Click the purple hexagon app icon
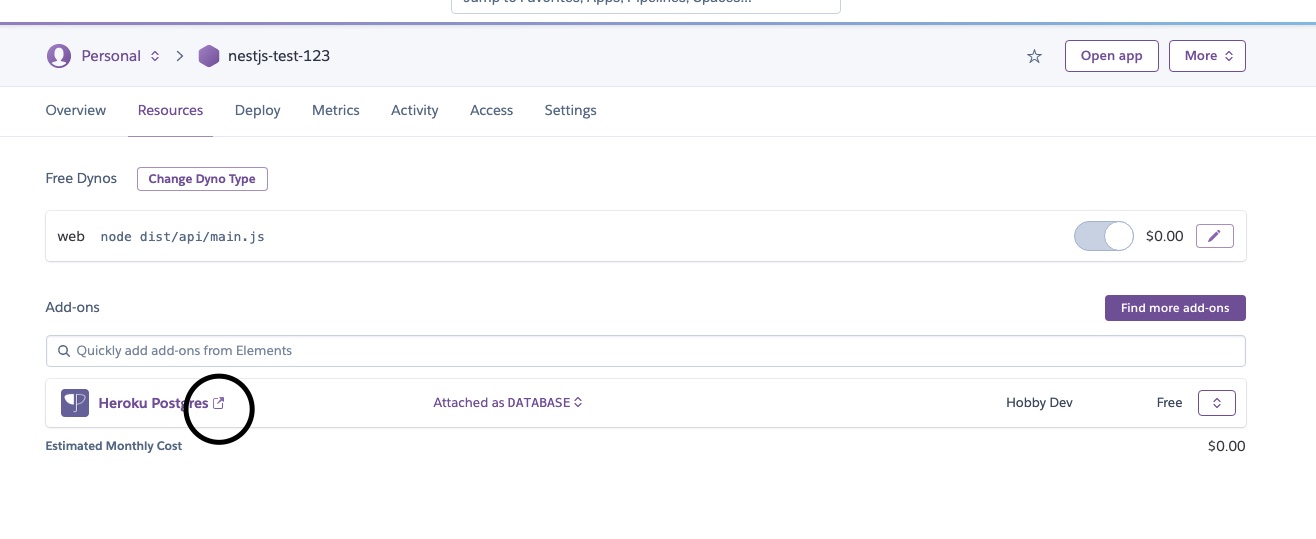 tap(208, 56)
